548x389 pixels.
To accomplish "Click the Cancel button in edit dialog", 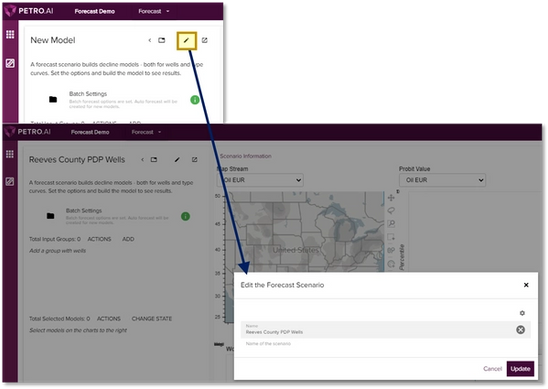I will point(492,369).
